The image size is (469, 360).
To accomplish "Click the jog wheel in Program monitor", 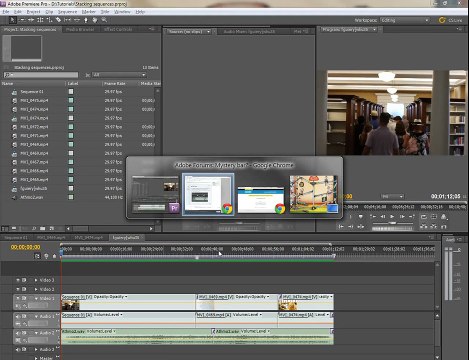I will pos(392,229).
